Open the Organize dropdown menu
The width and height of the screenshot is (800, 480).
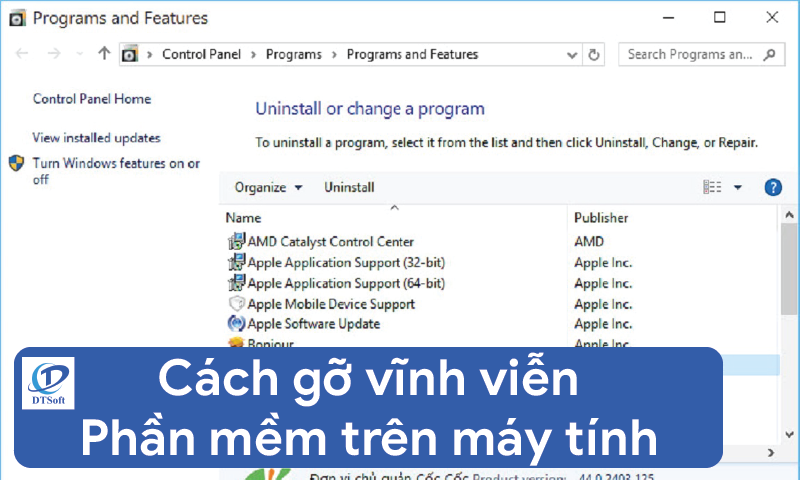click(267, 187)
